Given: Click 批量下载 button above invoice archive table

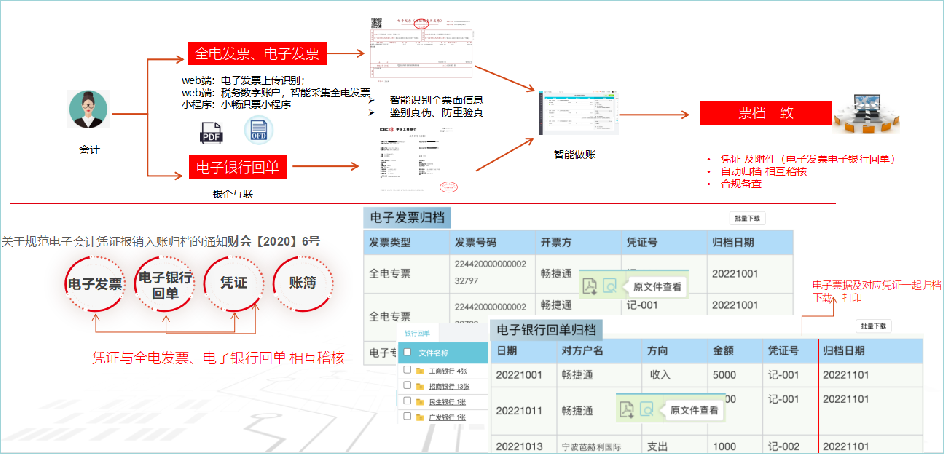Looking at the screenshot, I should (x=747, y=218).
